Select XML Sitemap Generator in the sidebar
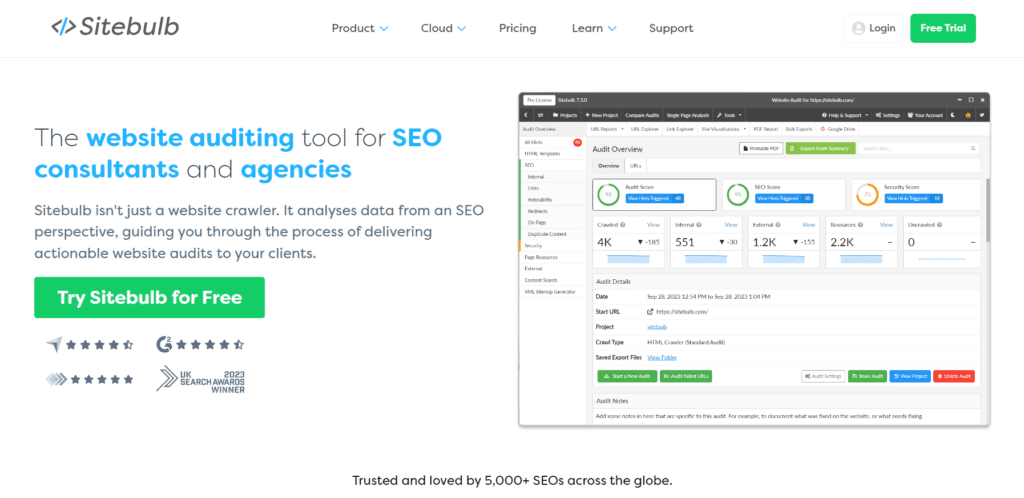The height and width of the screenshot is (498, 1024). point(552,292)
